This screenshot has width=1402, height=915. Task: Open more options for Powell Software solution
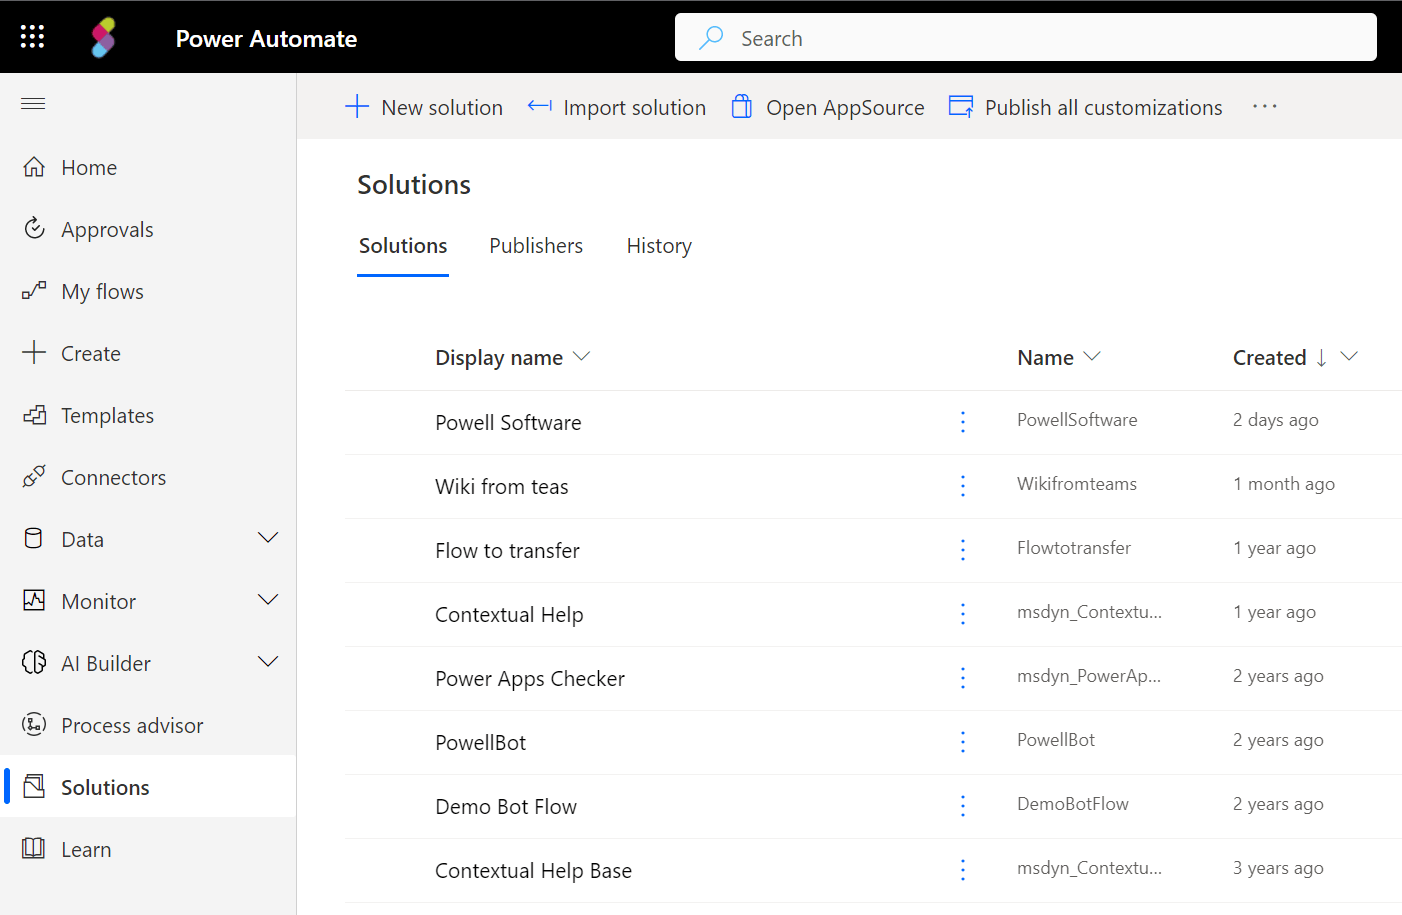coord(962,422)
